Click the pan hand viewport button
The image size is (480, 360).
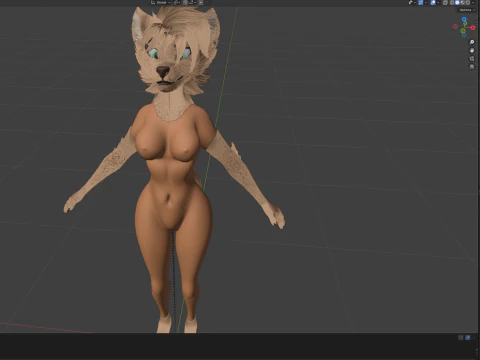(472, 50)
